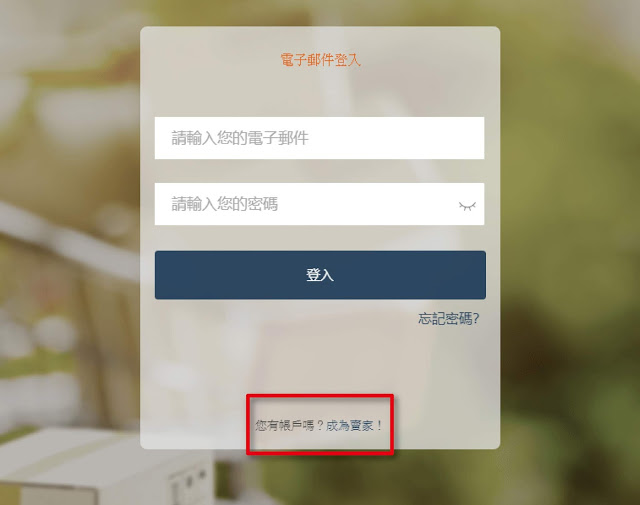The image size is (640, 505).
Task: Select the 電子郵件登入 heading text
Action: 320,60
